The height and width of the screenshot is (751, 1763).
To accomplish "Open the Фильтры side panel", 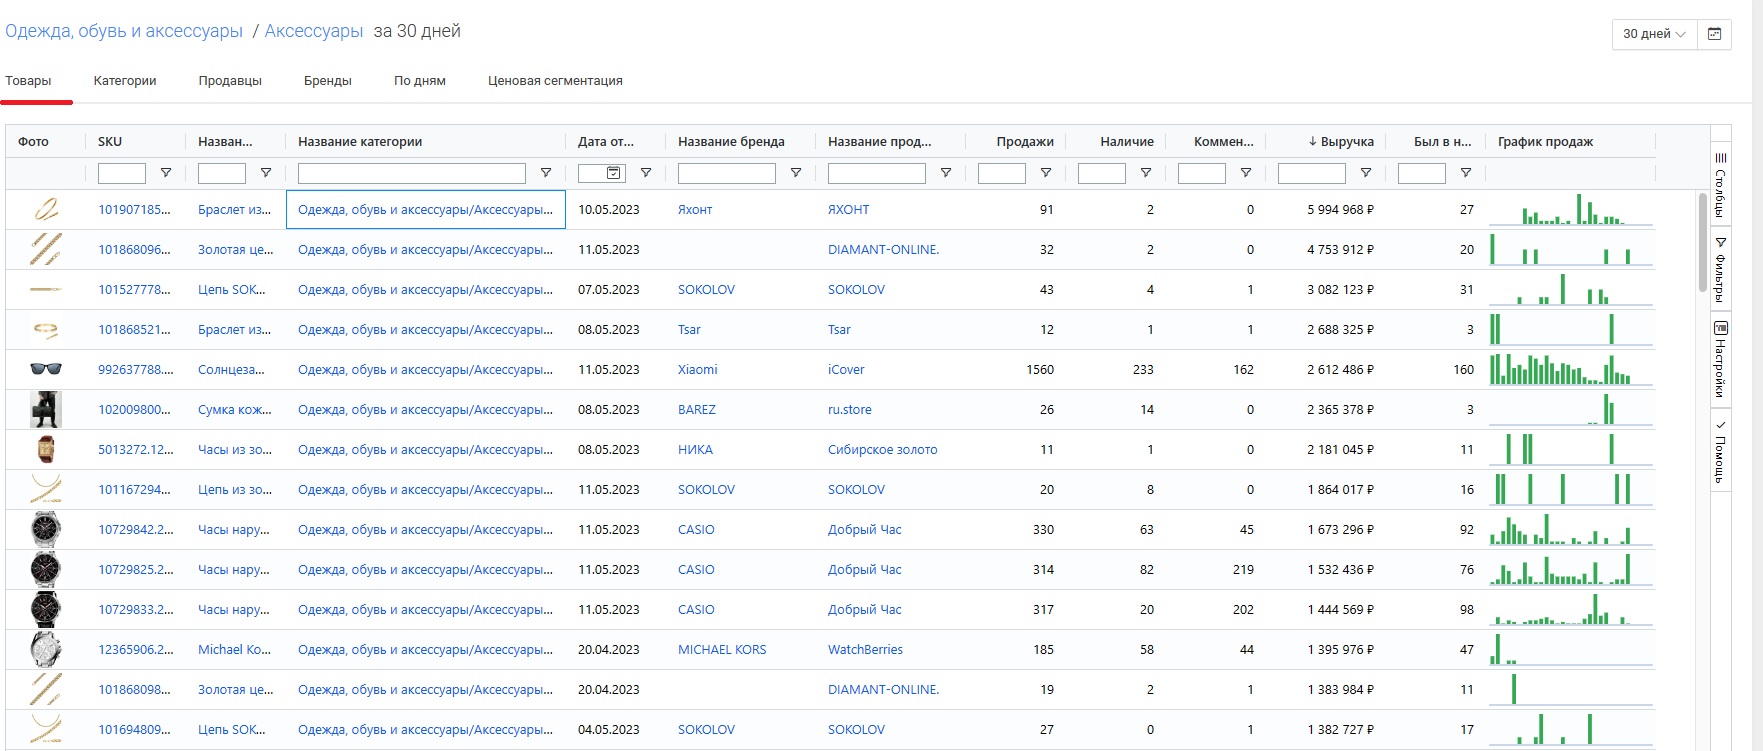I will pyautogui.click(x=1720, y=269).
